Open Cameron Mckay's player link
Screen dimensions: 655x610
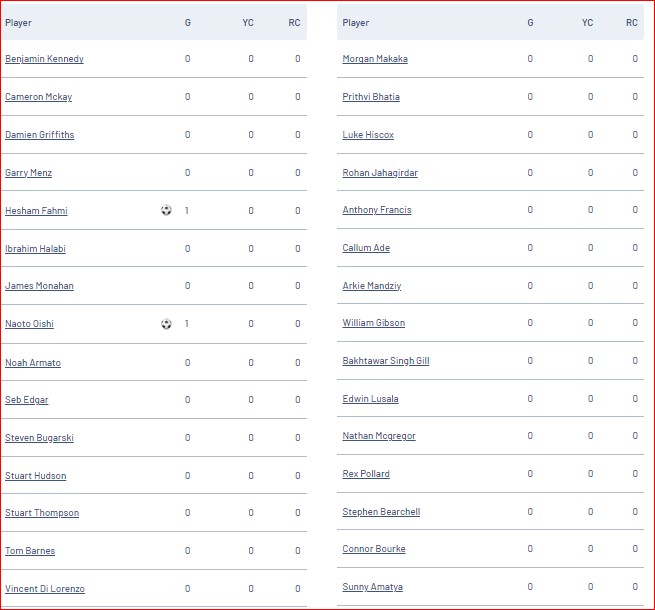tap(38, 97)
